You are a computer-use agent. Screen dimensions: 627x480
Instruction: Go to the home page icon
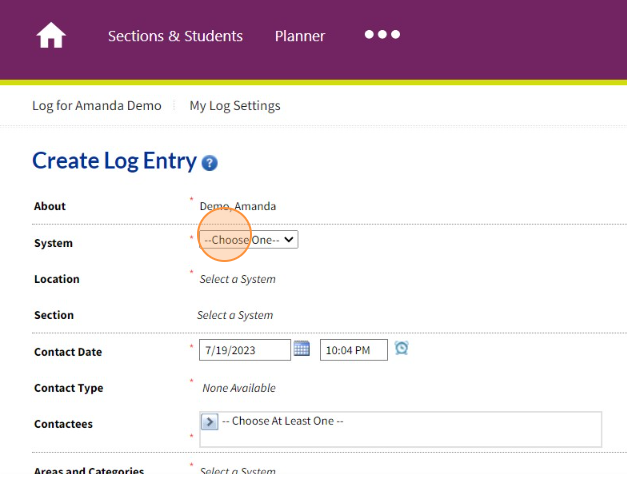click(51, 35)
